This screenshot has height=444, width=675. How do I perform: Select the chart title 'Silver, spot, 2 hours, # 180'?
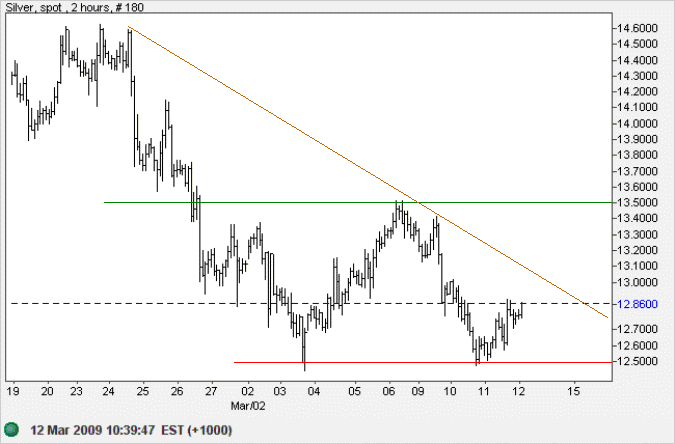74,7
